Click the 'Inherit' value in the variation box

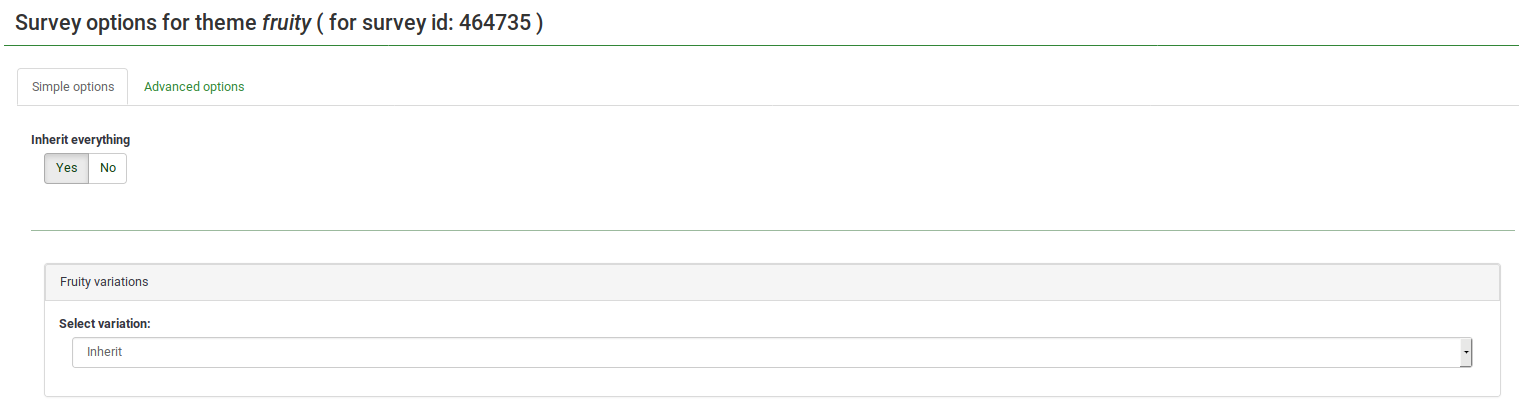pos(104,352)
